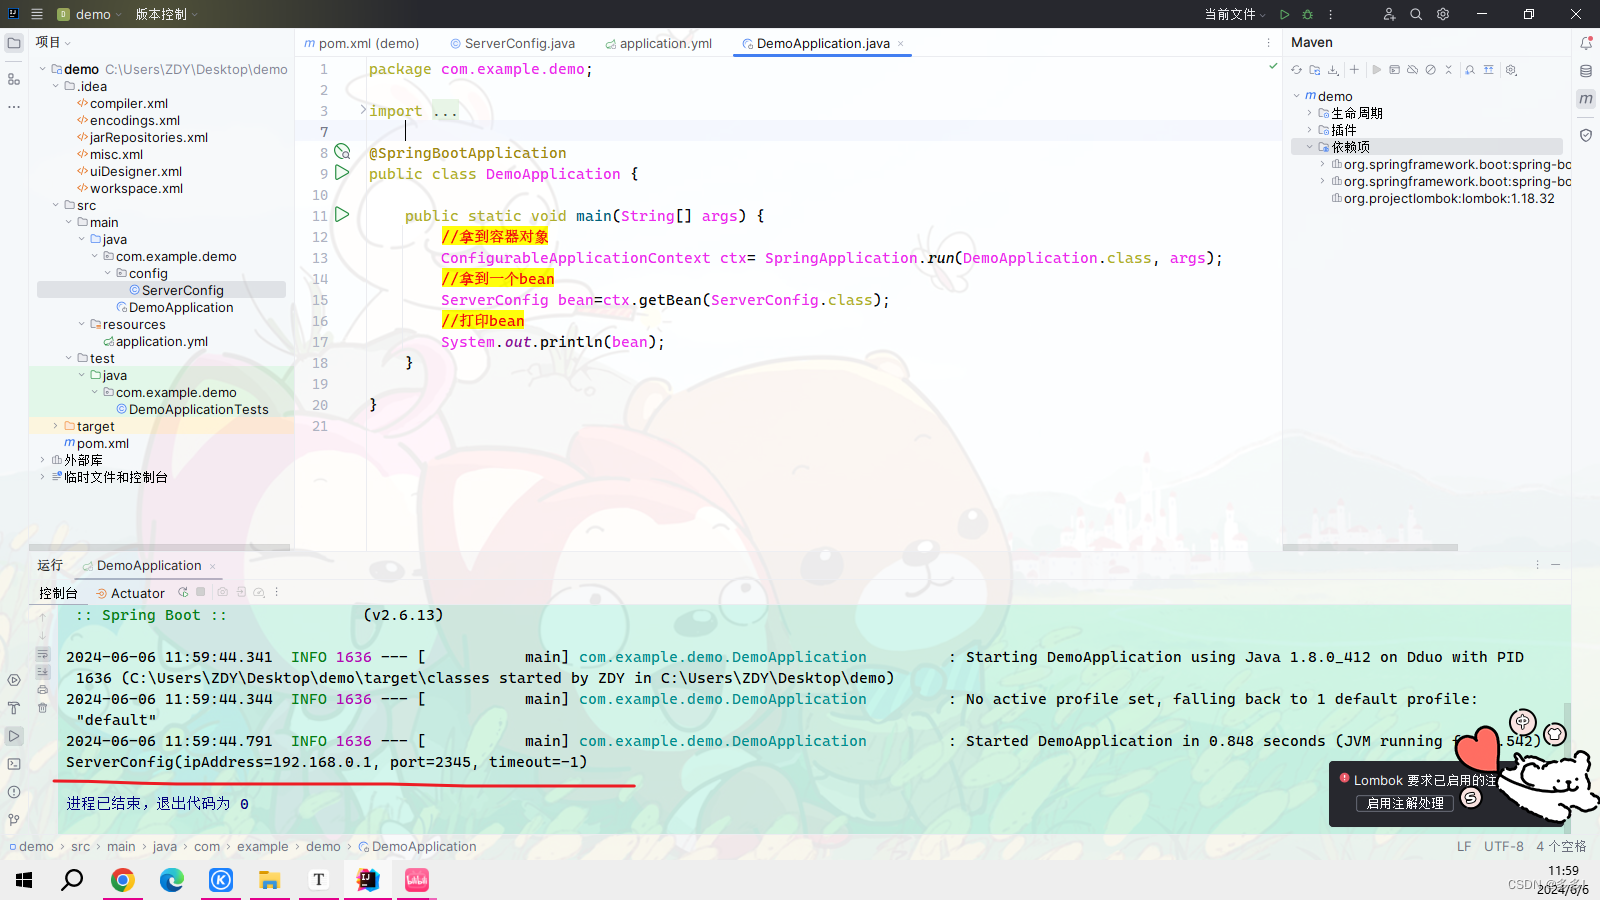Select ServerConfig in the project tree
The height and width of the screenshot is (900, 1600).
coord(183,290)
